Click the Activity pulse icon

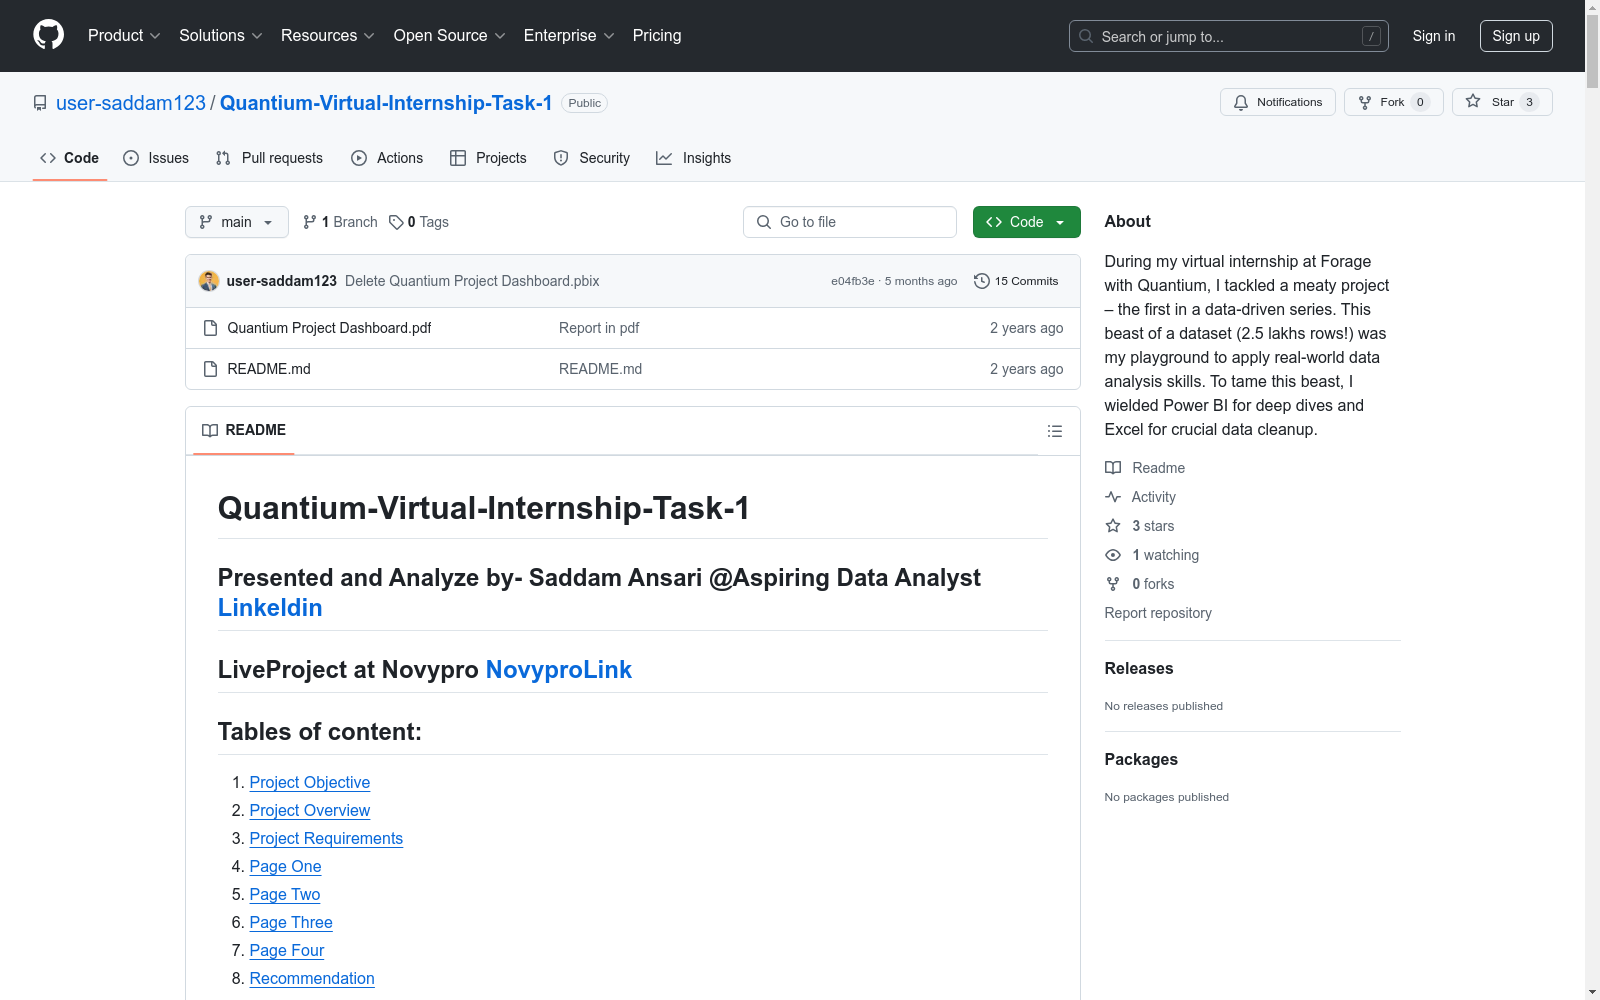click(1113, 497)
